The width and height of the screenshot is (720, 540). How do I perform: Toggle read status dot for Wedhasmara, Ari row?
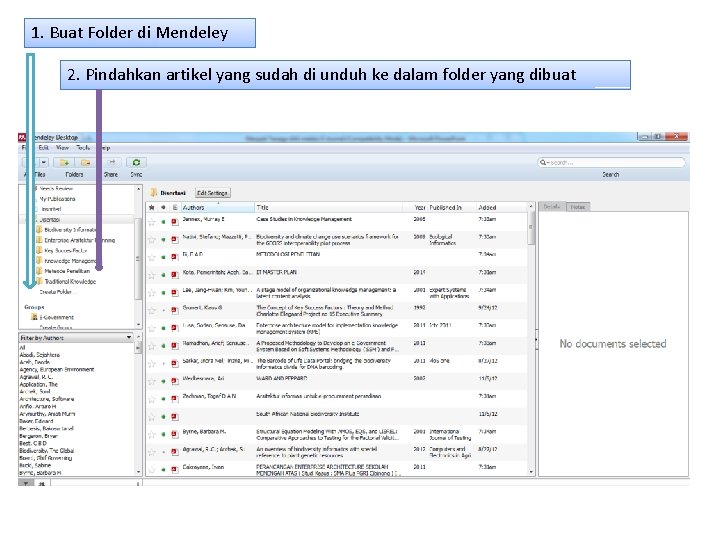pos(163,382)
